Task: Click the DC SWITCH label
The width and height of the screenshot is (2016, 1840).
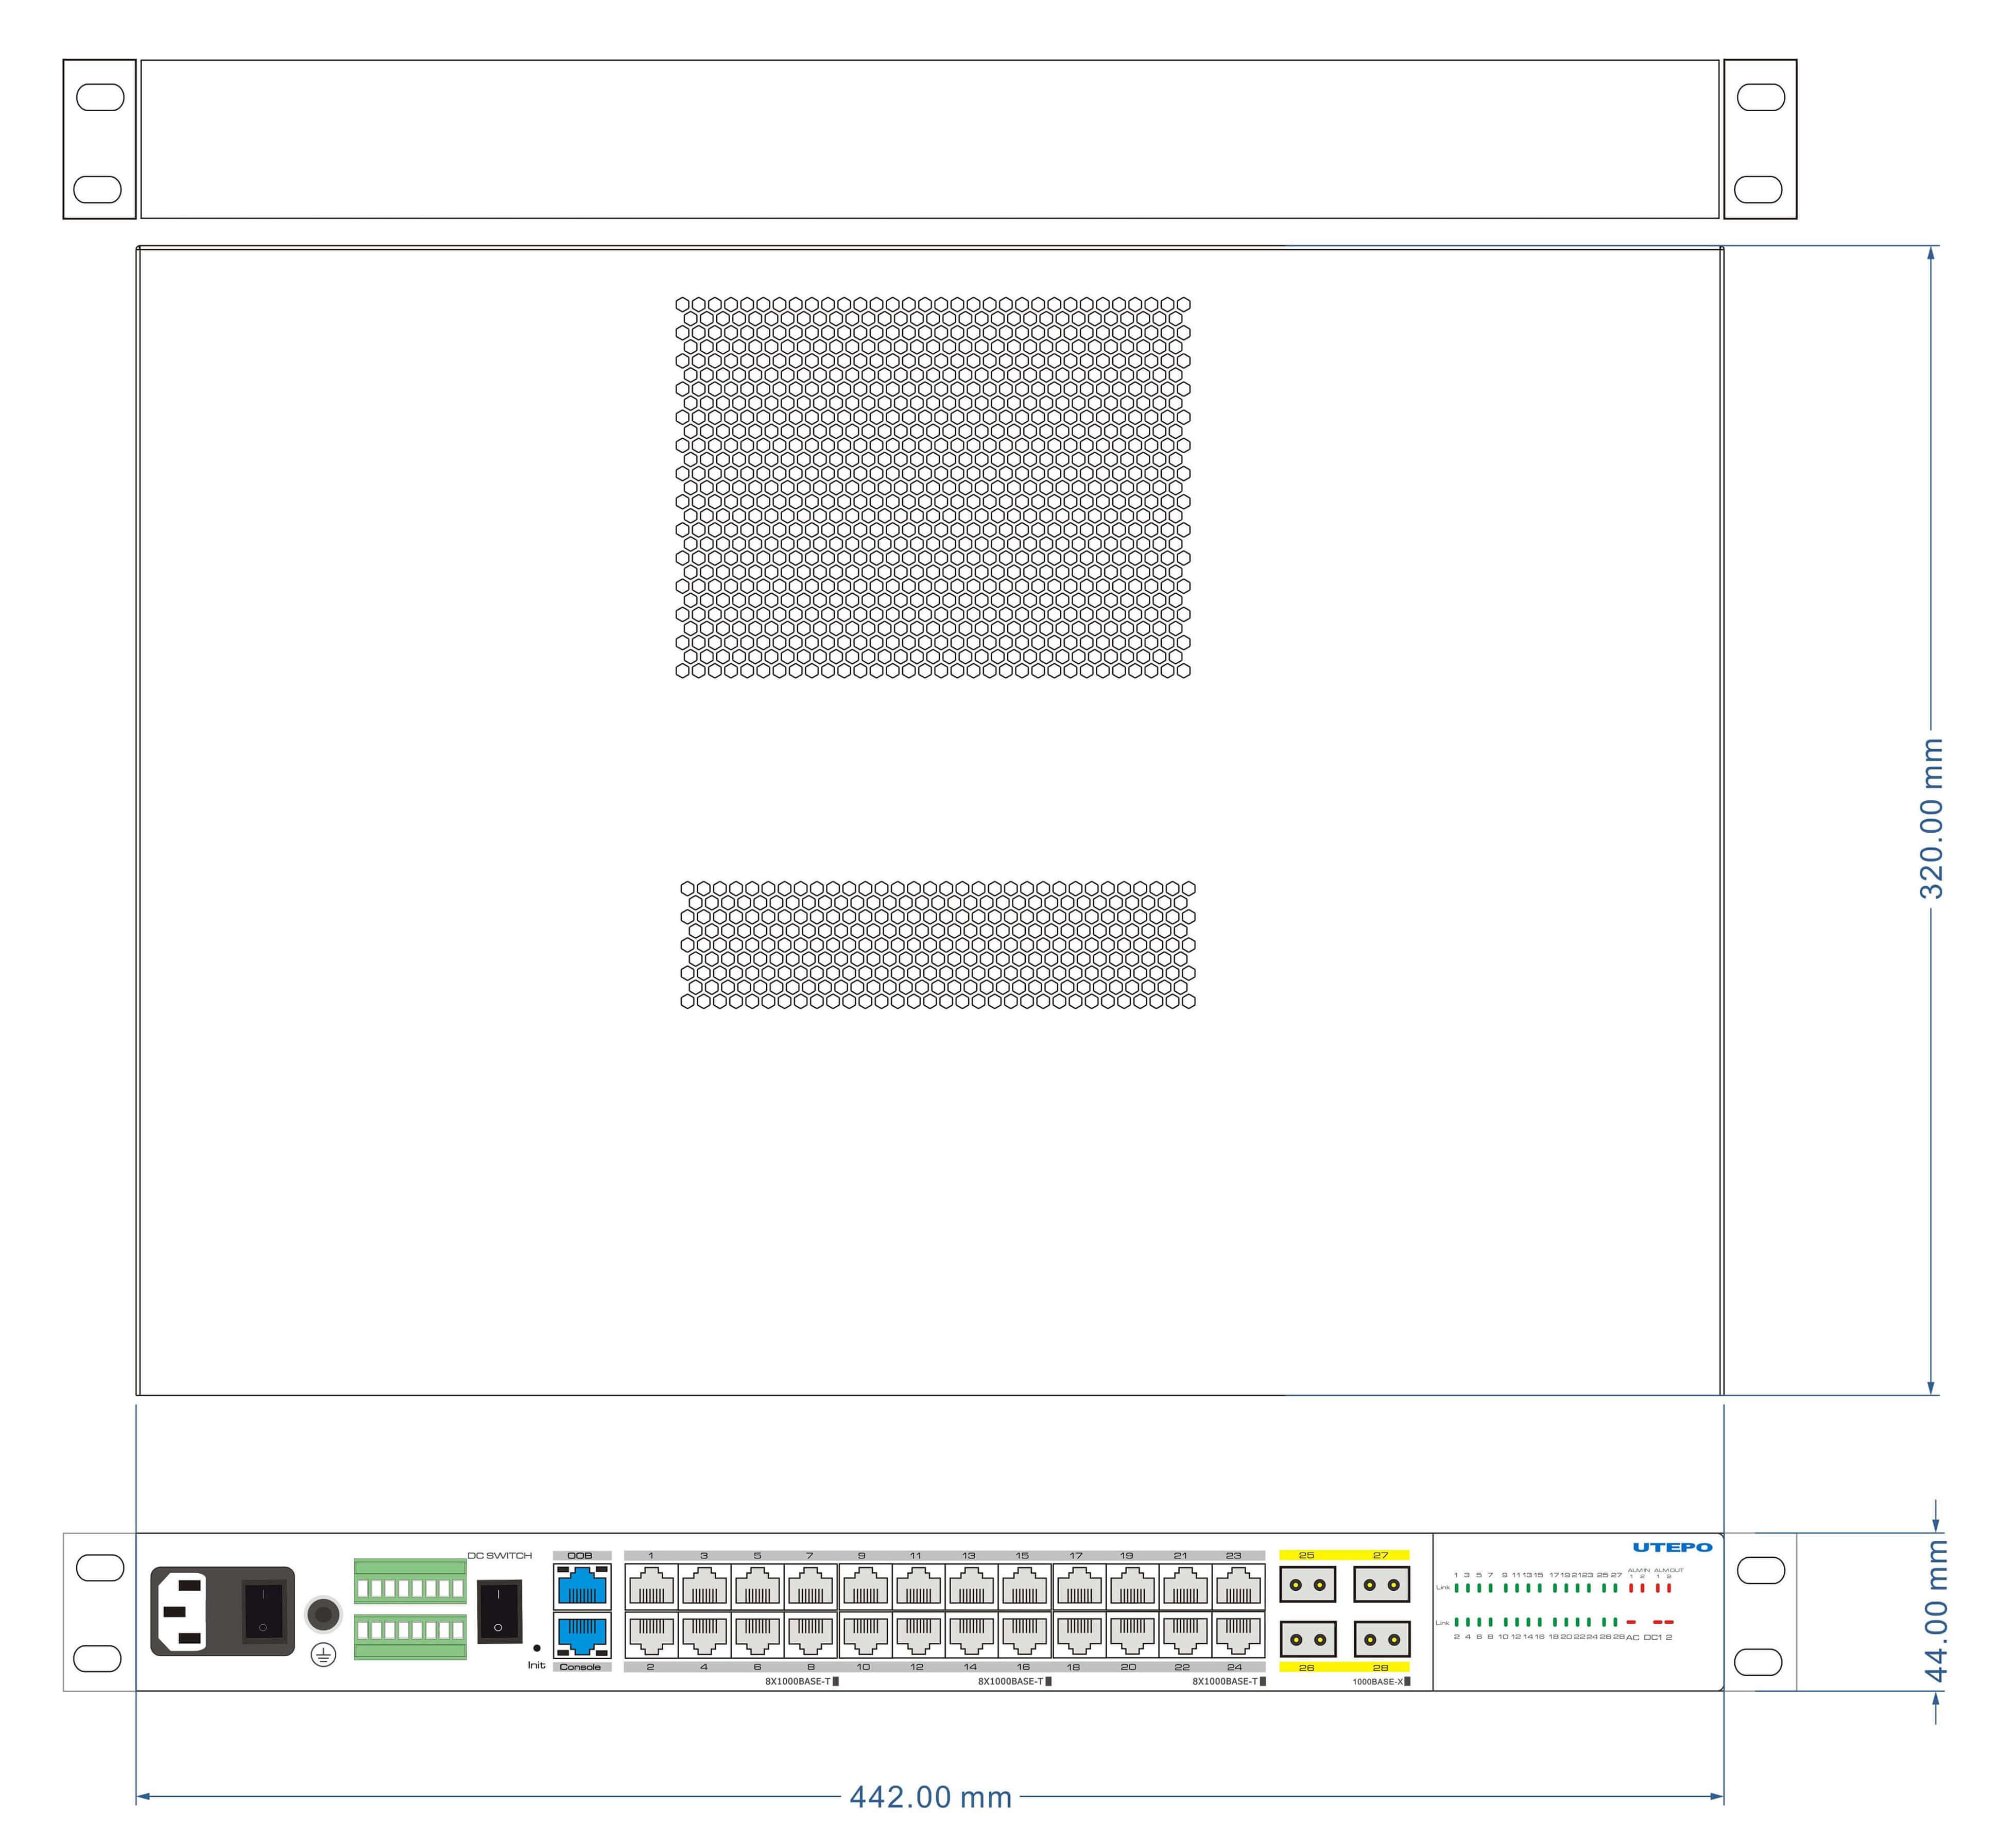Action: click(500, 1555)
